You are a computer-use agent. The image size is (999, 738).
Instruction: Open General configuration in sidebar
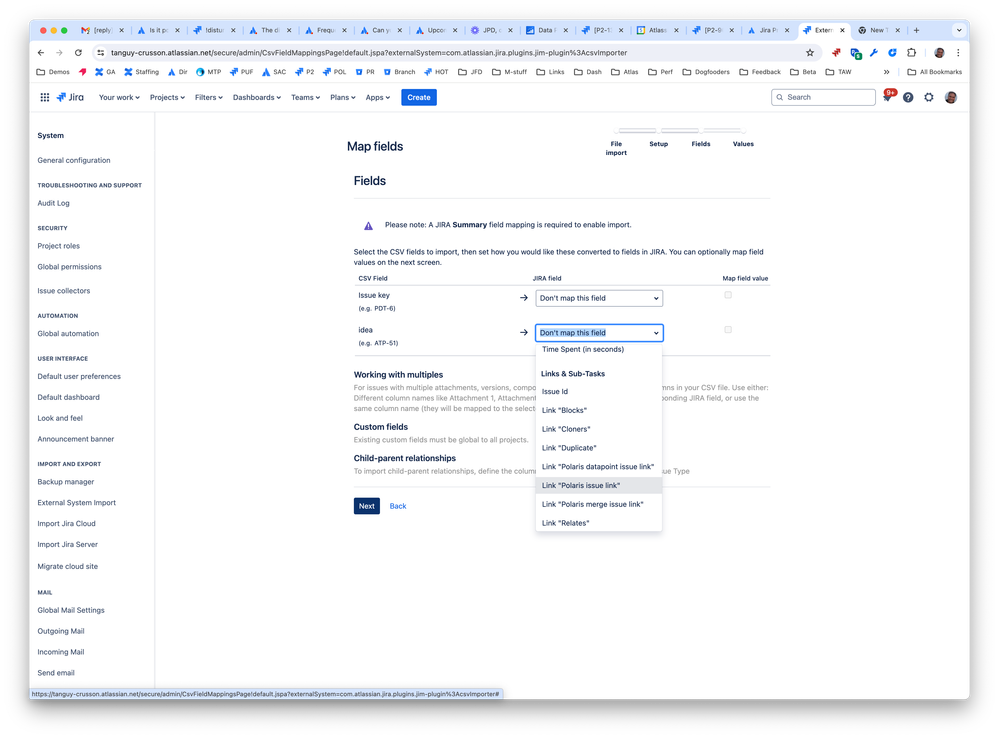click(73, 161)
